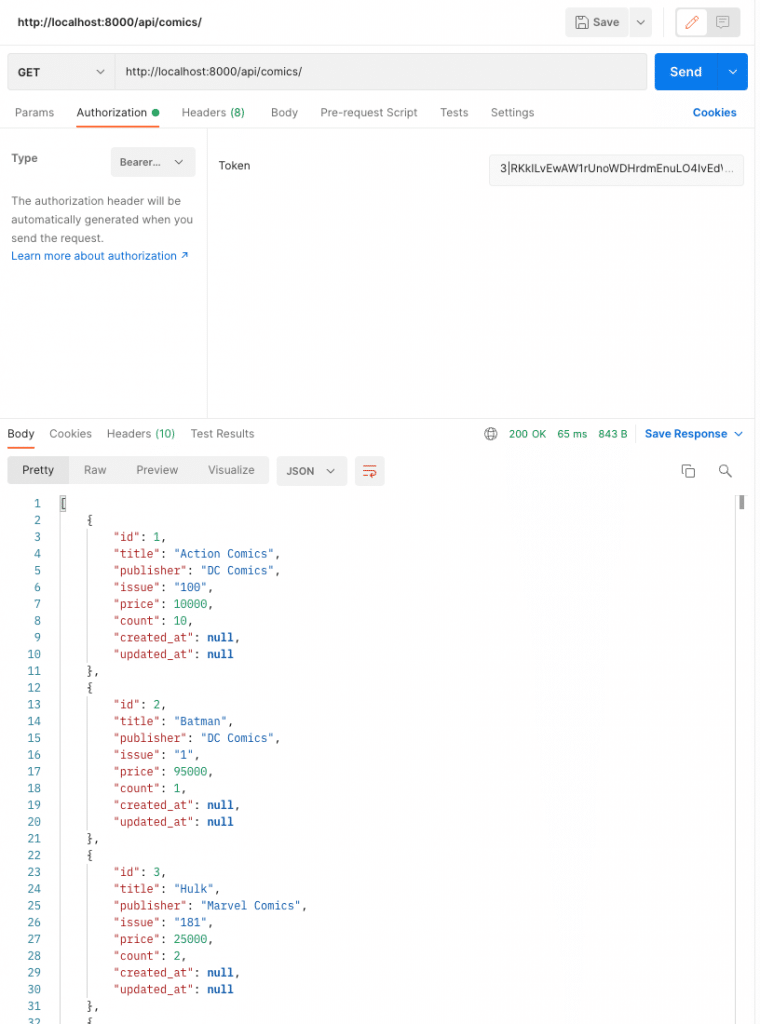
Task: Click the Save button
Action: [596, 22]
